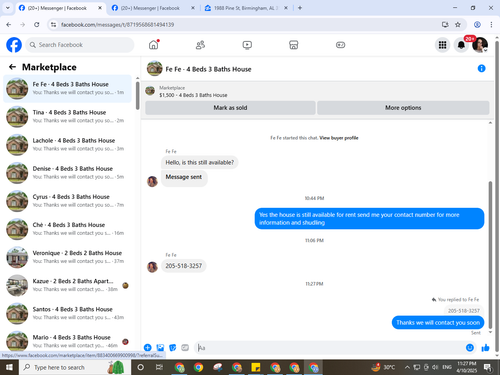Open the Facebook logo home link
The width and height of the screenshot is (500, 375).
pyautogui.click(x=14, y=45)
